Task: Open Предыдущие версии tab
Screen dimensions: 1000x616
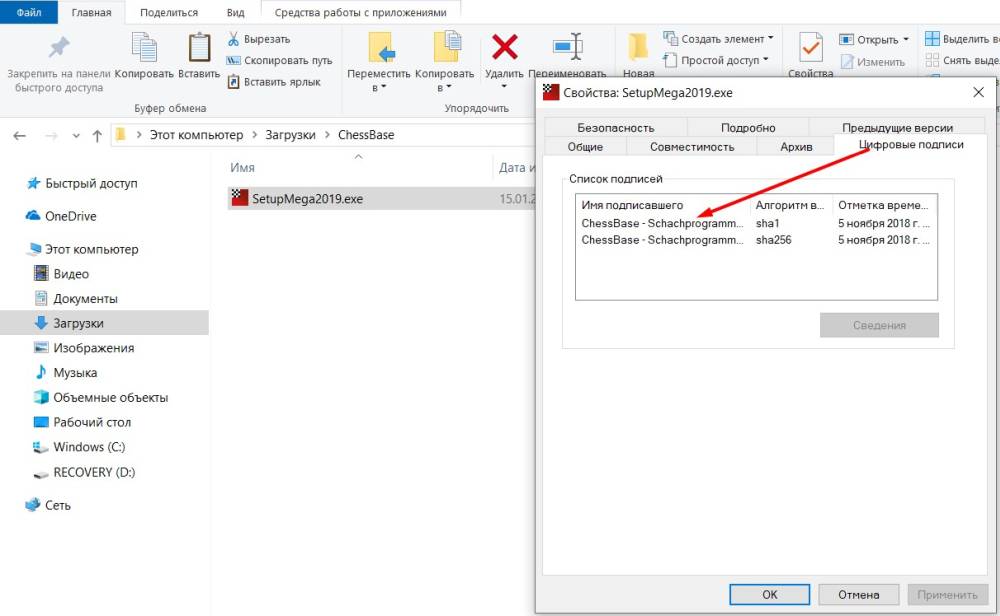Action: [x=897, y=128]
